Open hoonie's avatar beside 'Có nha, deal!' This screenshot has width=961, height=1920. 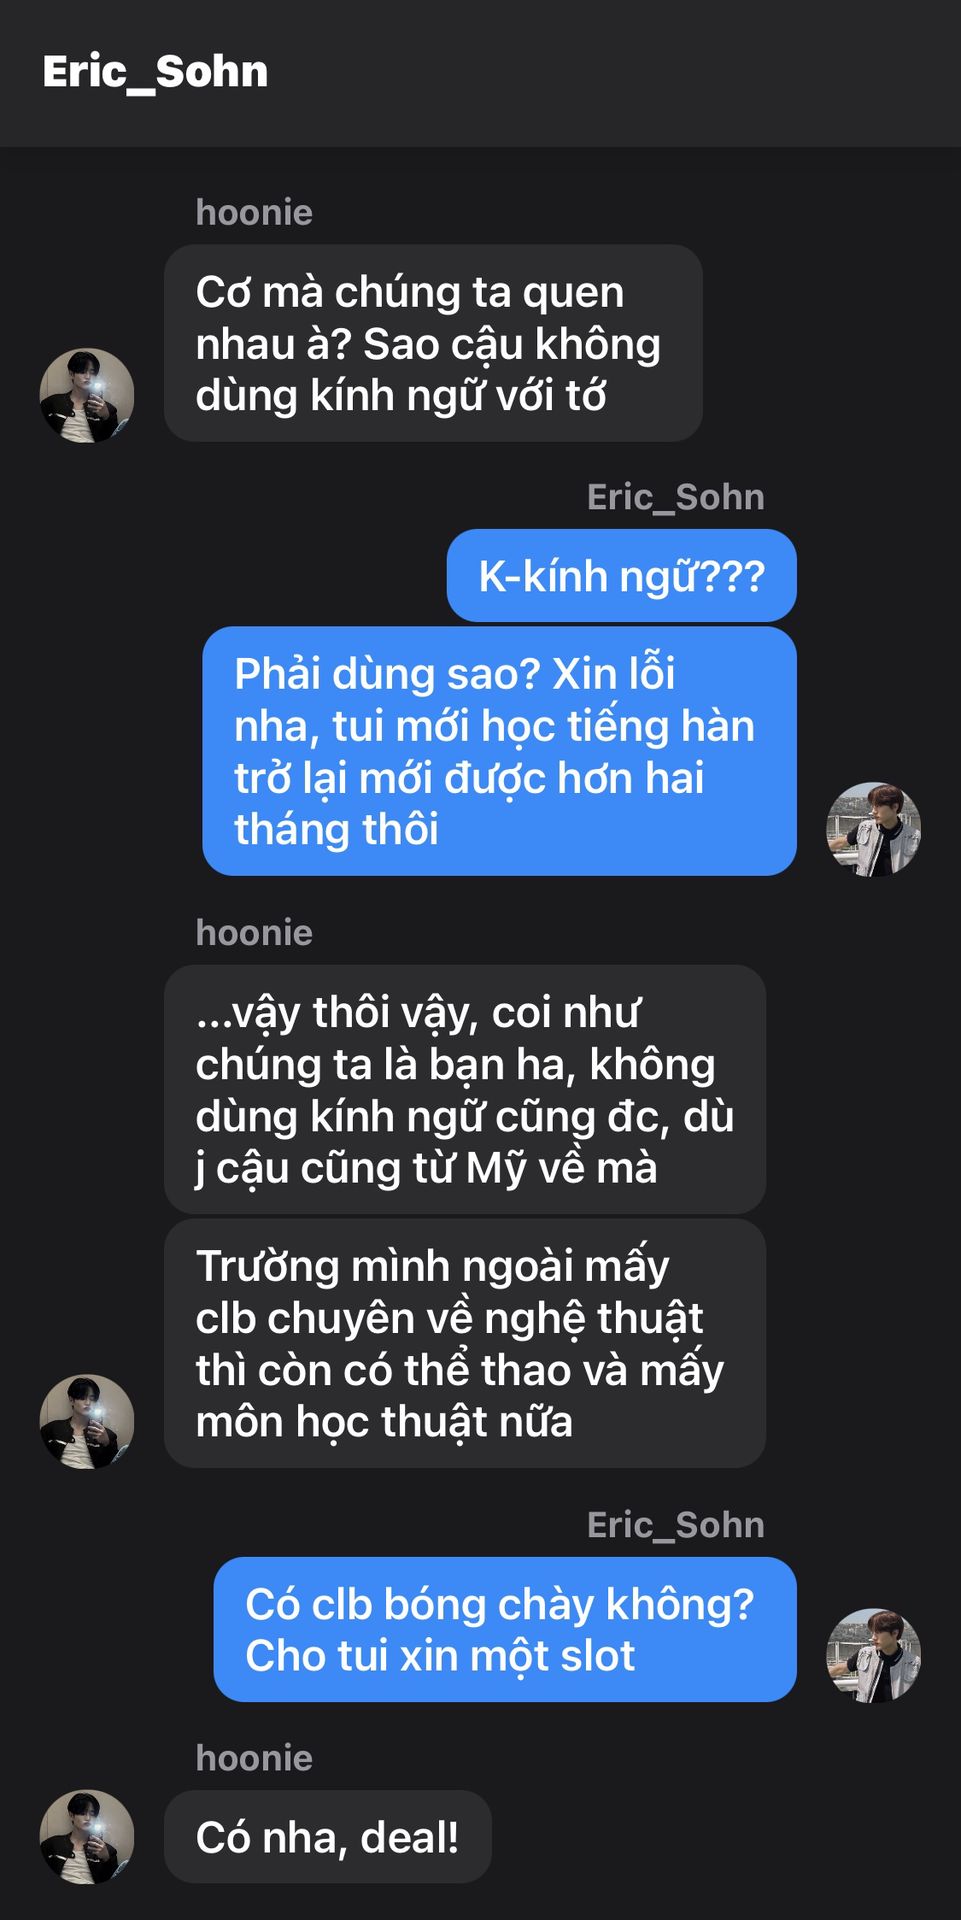point(87,1837)
